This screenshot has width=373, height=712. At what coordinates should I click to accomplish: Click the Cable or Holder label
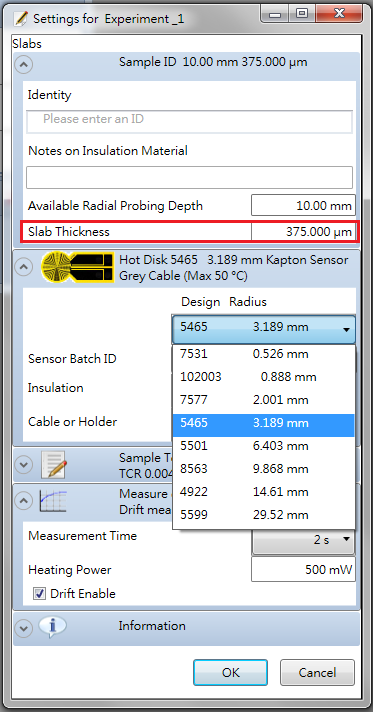pos(73,421)
